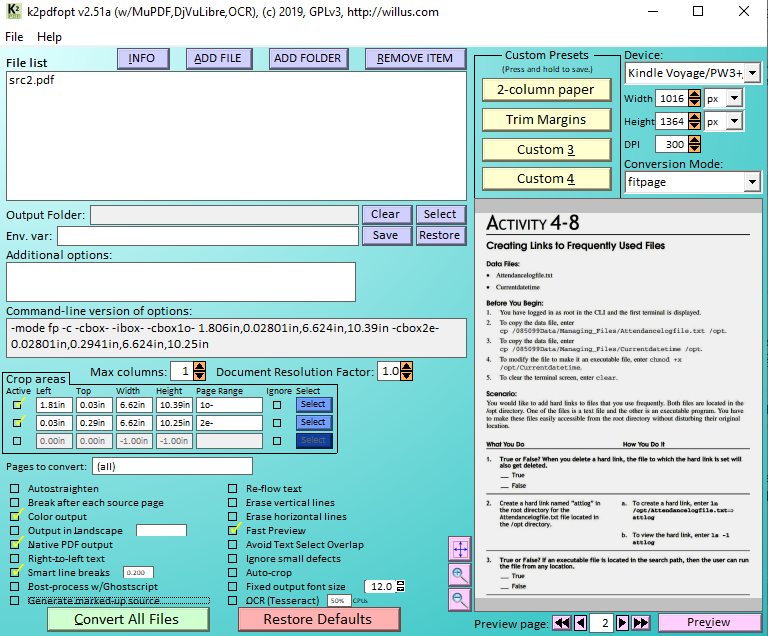Click Convert All Files
The height and width of the screenshot is (636, 768).
coord(128,619)
